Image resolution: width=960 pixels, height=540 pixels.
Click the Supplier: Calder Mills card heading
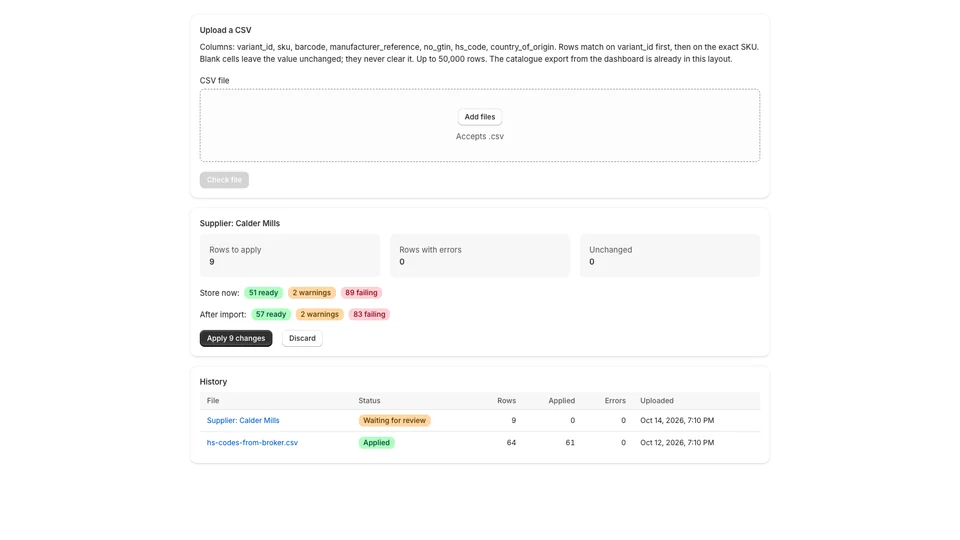[x=239, y=223]
